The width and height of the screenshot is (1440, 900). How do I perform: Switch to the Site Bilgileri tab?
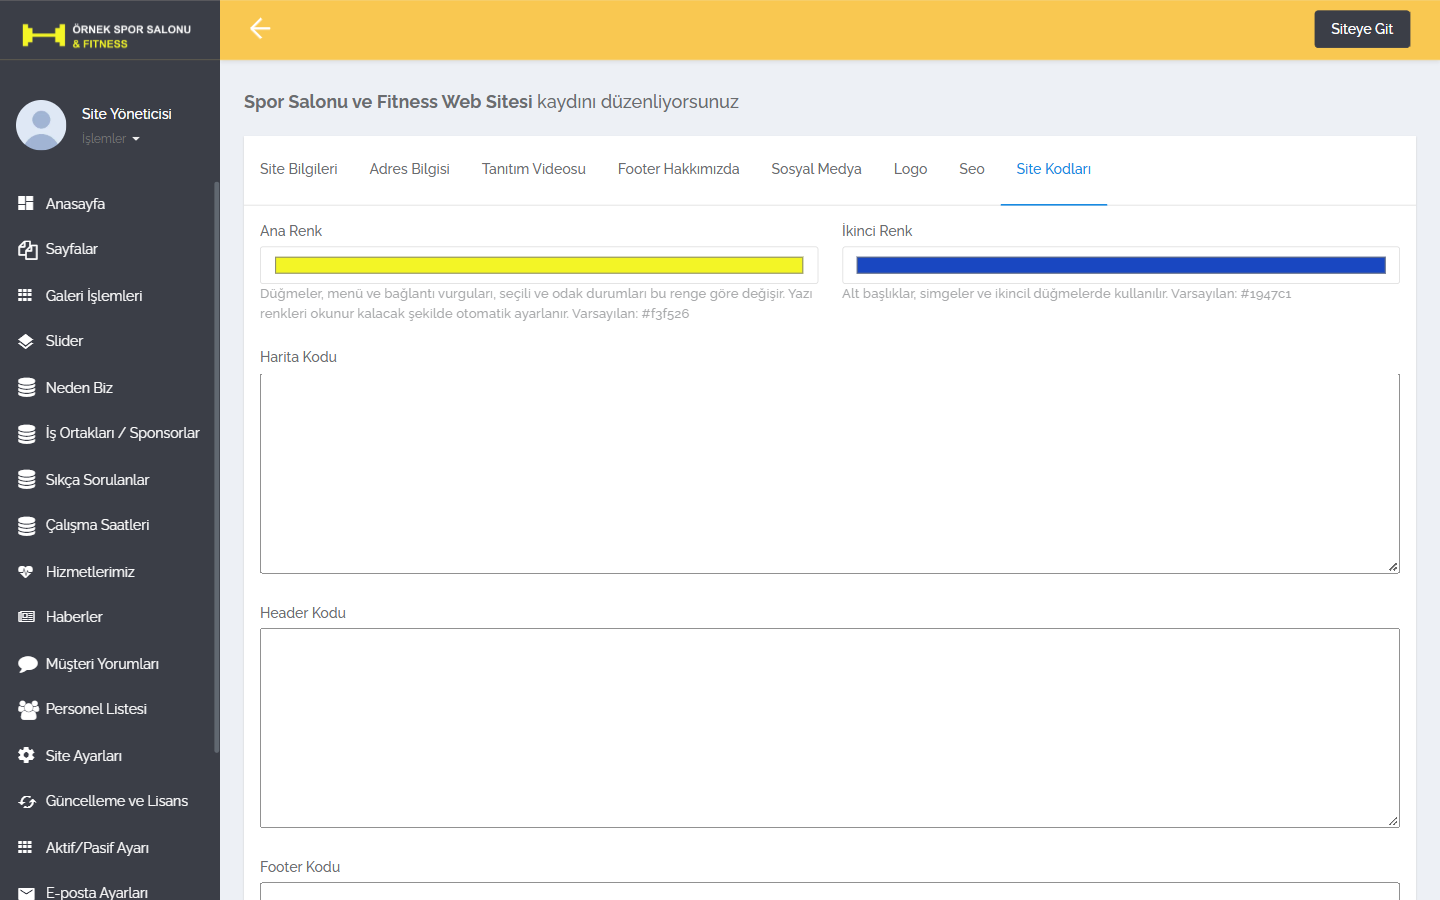point(299,169)
